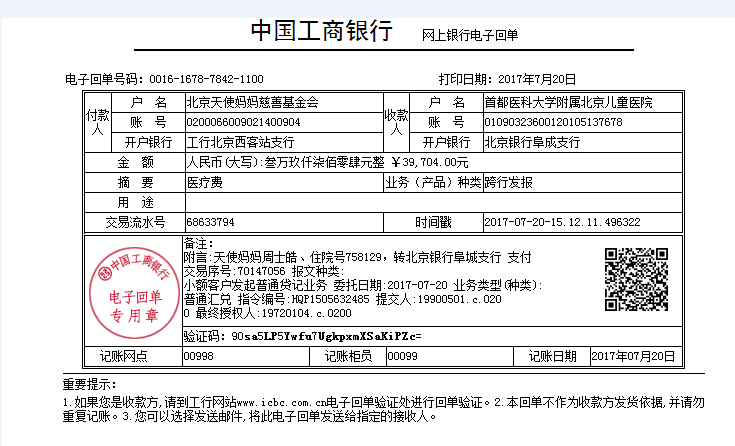Image resolution: width=735 pixels, height=446 pixels.
Task: Open the www.icbc.com.cn website reference
Action: 281,403
